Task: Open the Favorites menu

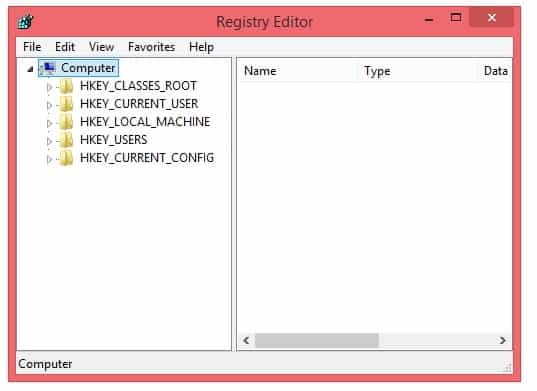Action: 151,47
